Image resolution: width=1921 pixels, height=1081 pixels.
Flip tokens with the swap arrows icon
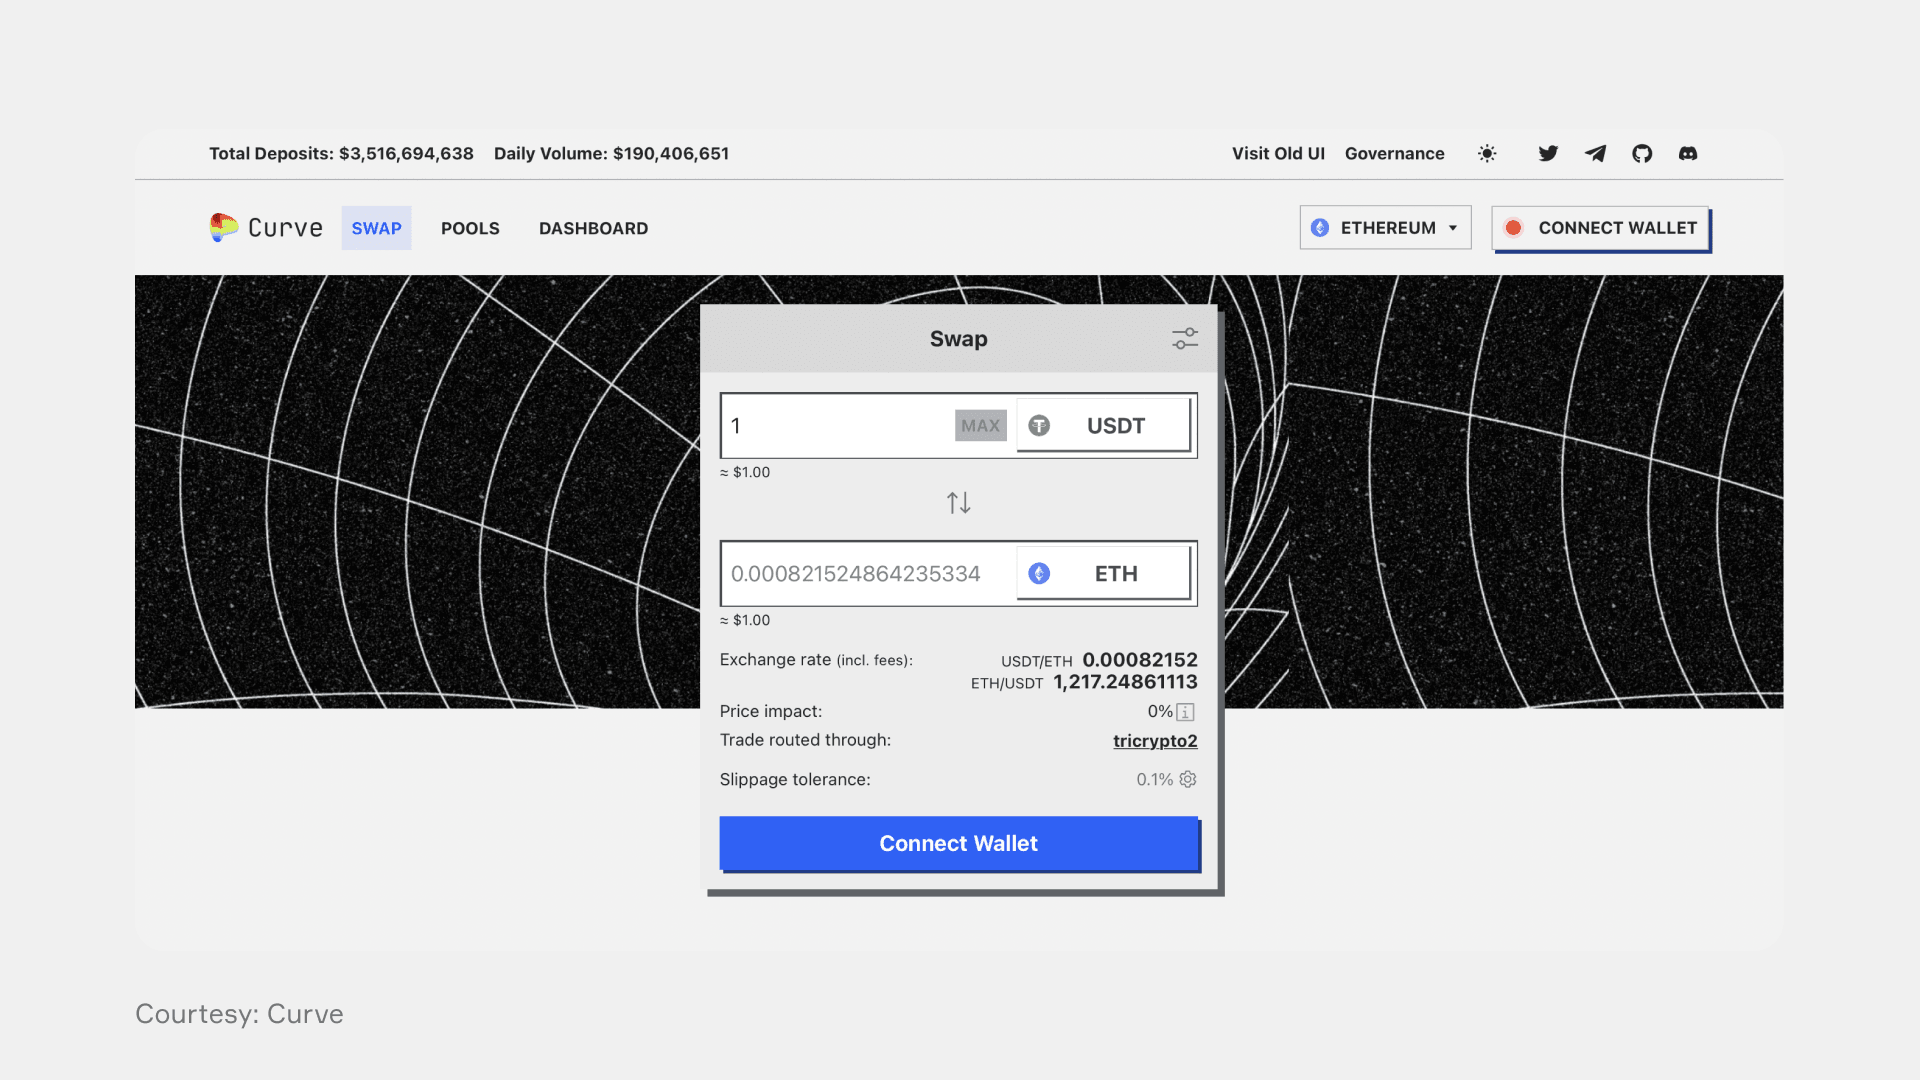click(x=959, y=503)
